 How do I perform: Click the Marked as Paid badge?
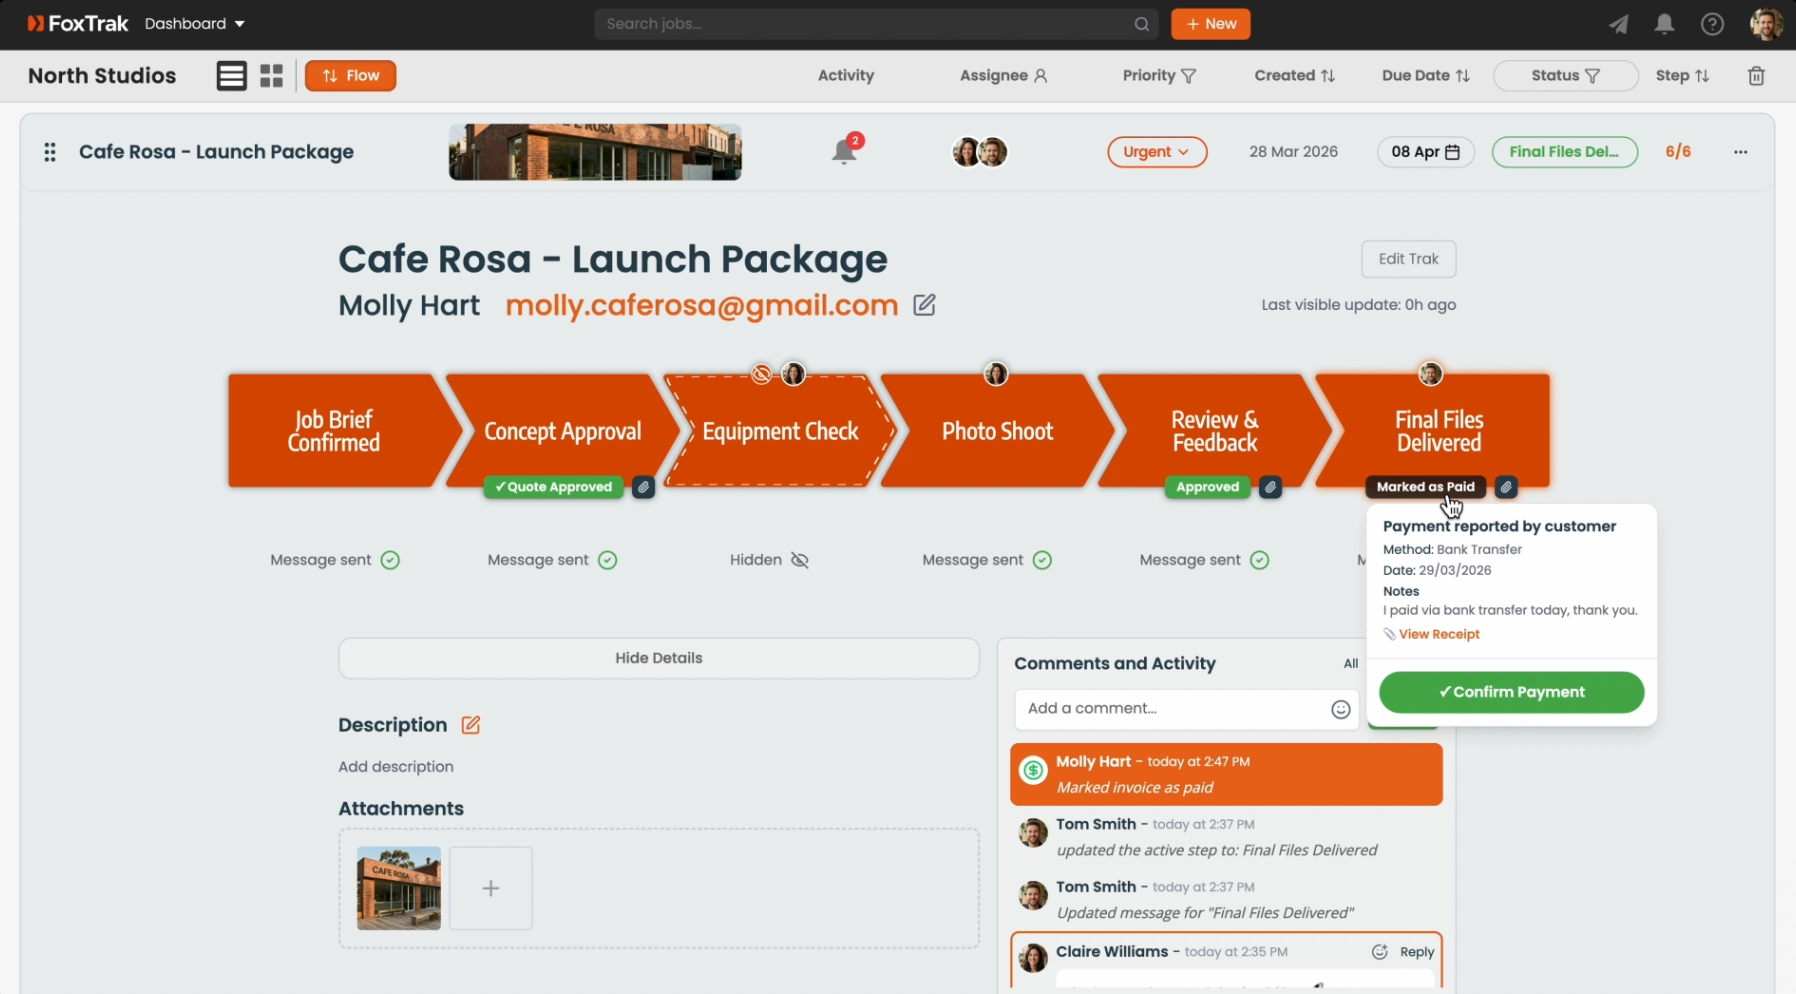pos(1425,487)
